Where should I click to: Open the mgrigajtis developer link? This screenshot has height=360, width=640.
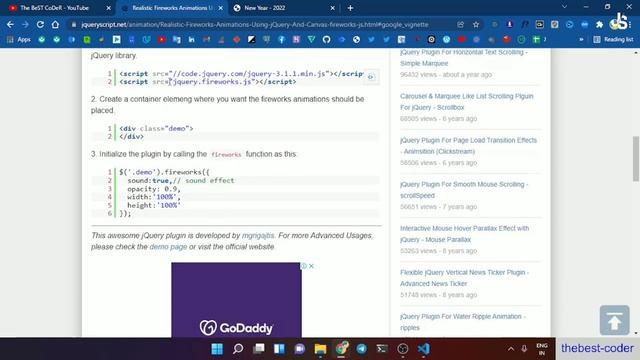click(x=258, y=236)
